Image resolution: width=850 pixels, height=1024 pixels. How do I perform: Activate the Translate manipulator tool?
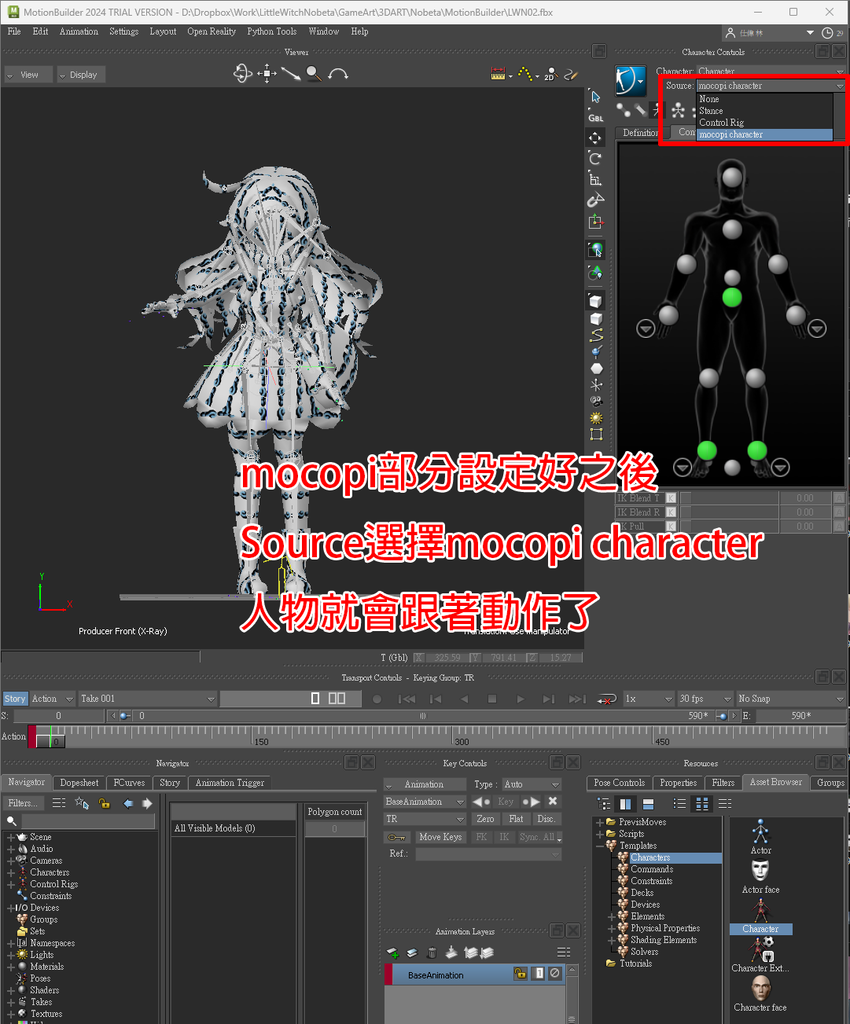(x=595, y=138)
